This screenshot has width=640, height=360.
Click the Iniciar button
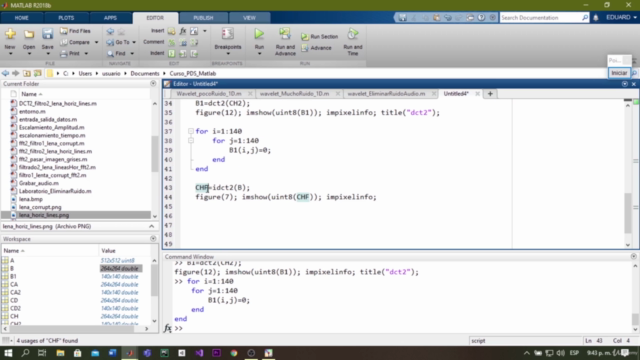pos(619,73)
